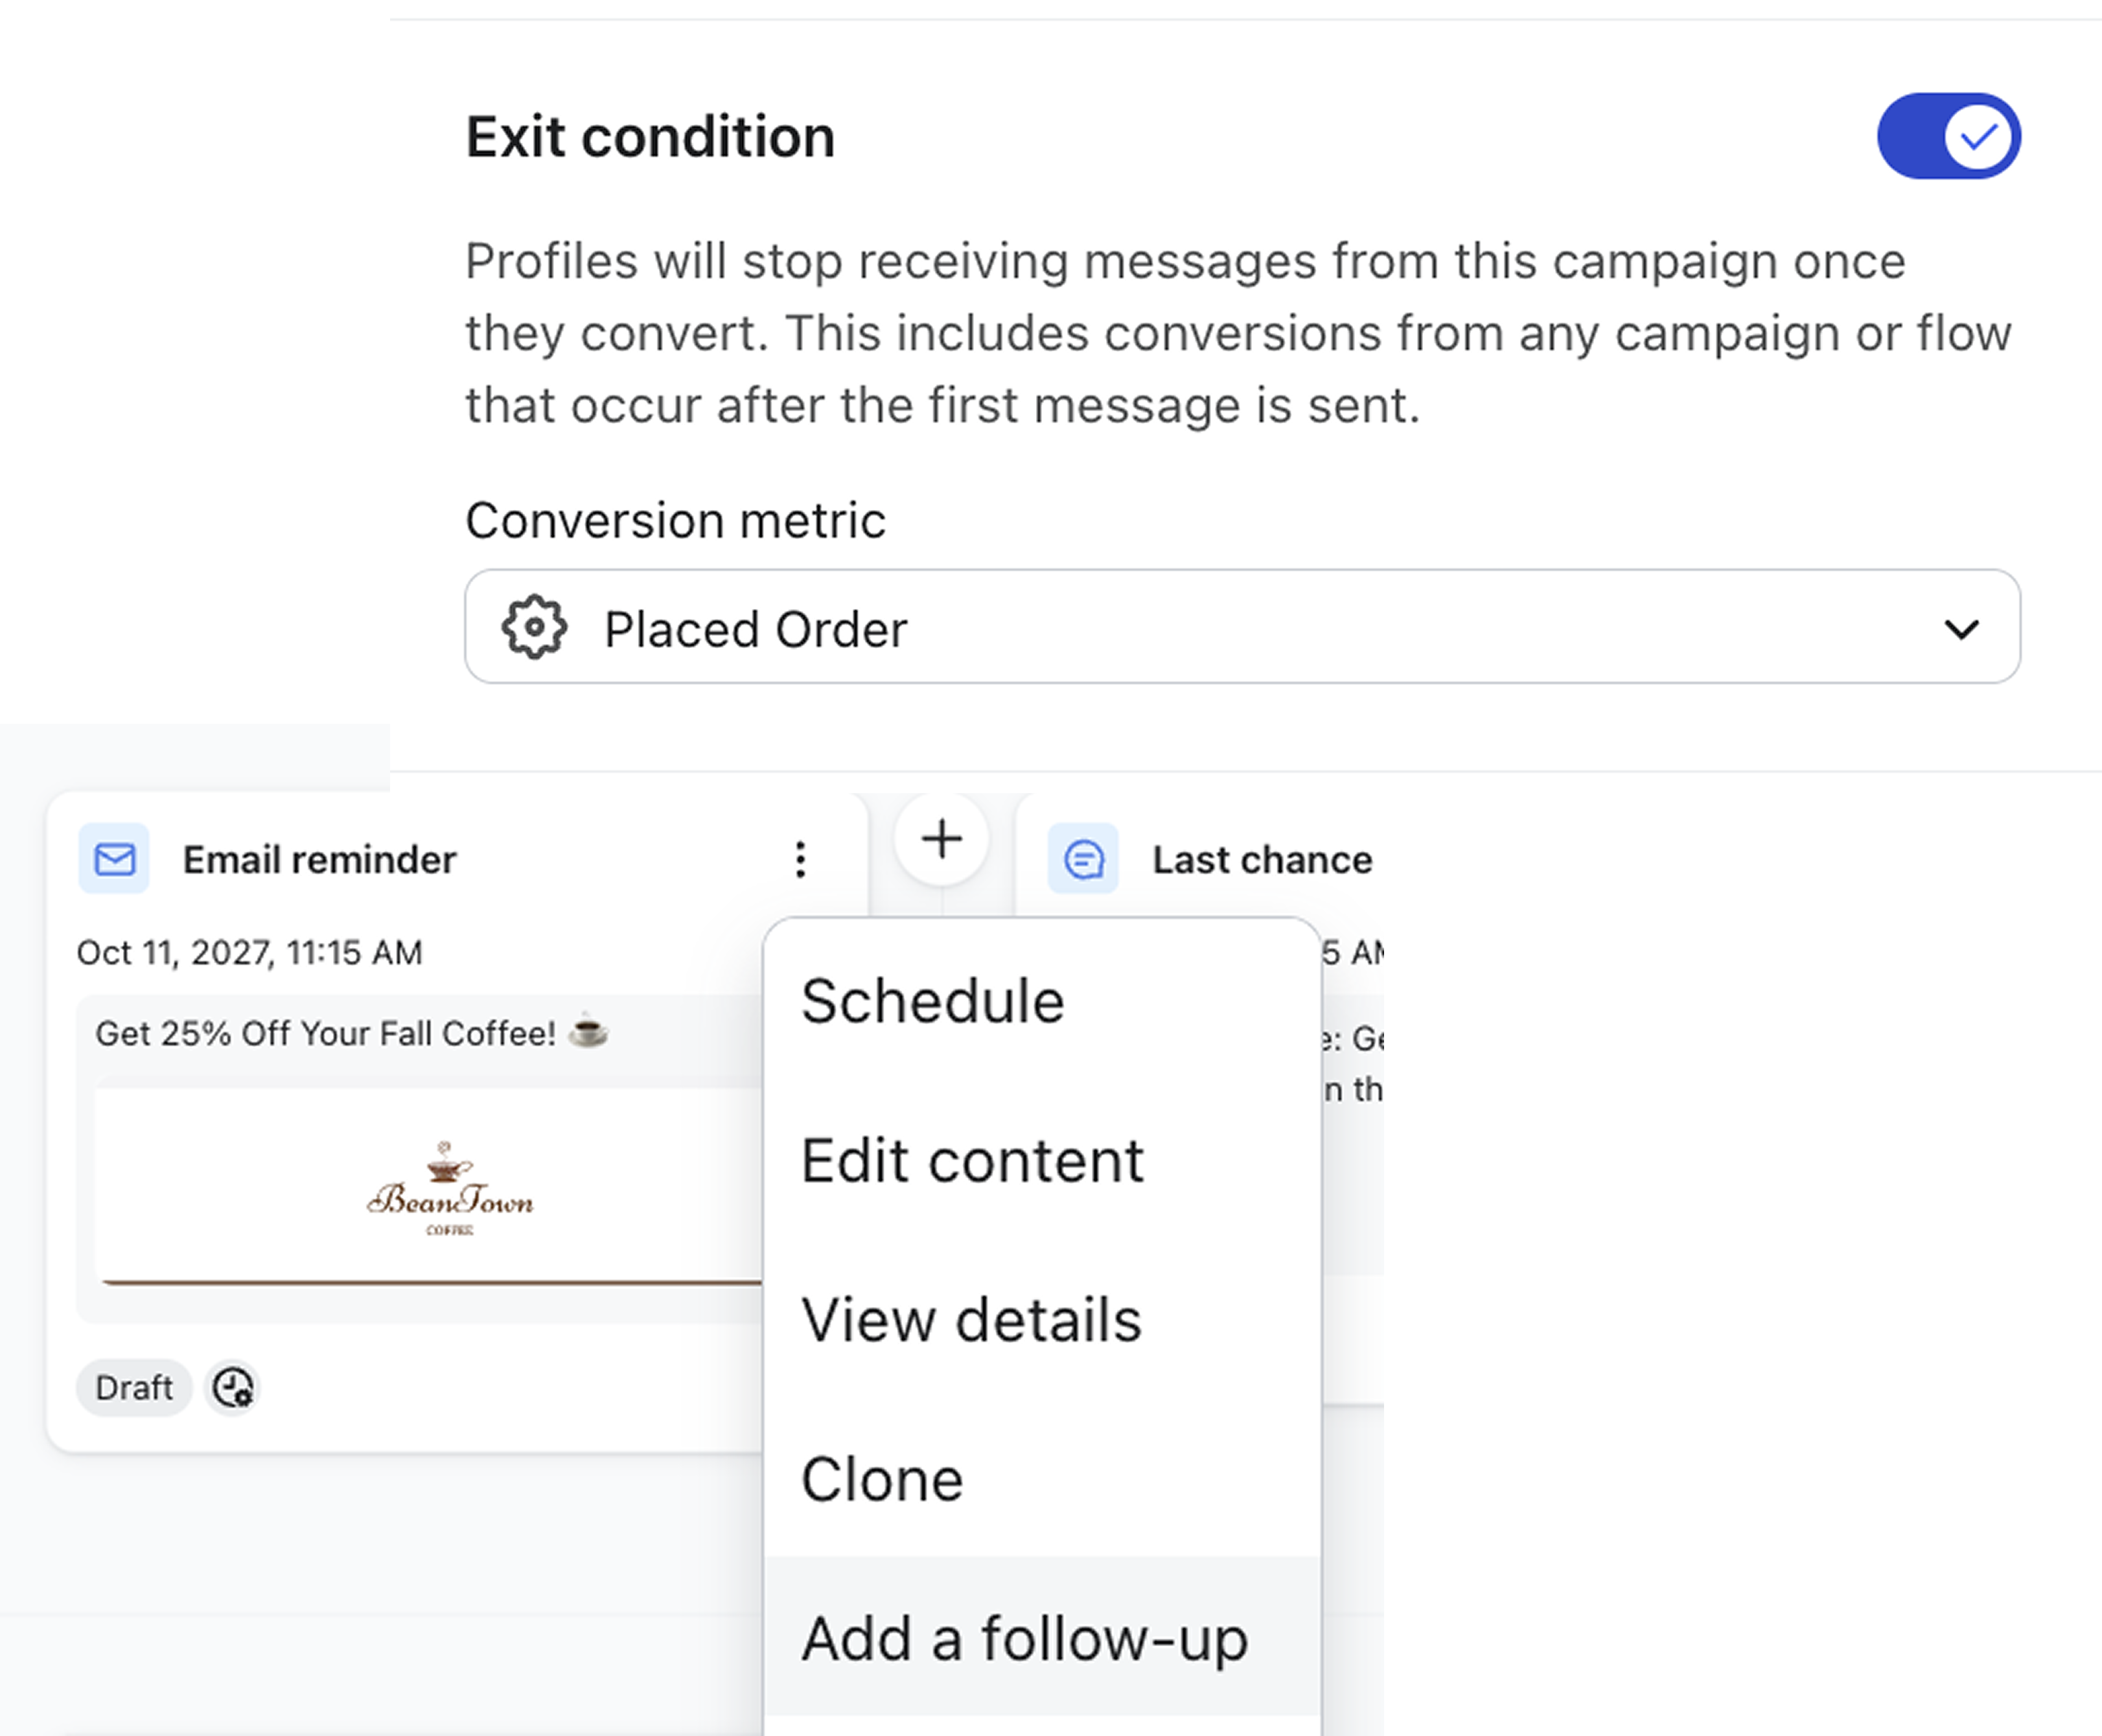Choose Edit content in the menu
This screenshot has height=1736, width=2102.
click(x=972, y=1160)
